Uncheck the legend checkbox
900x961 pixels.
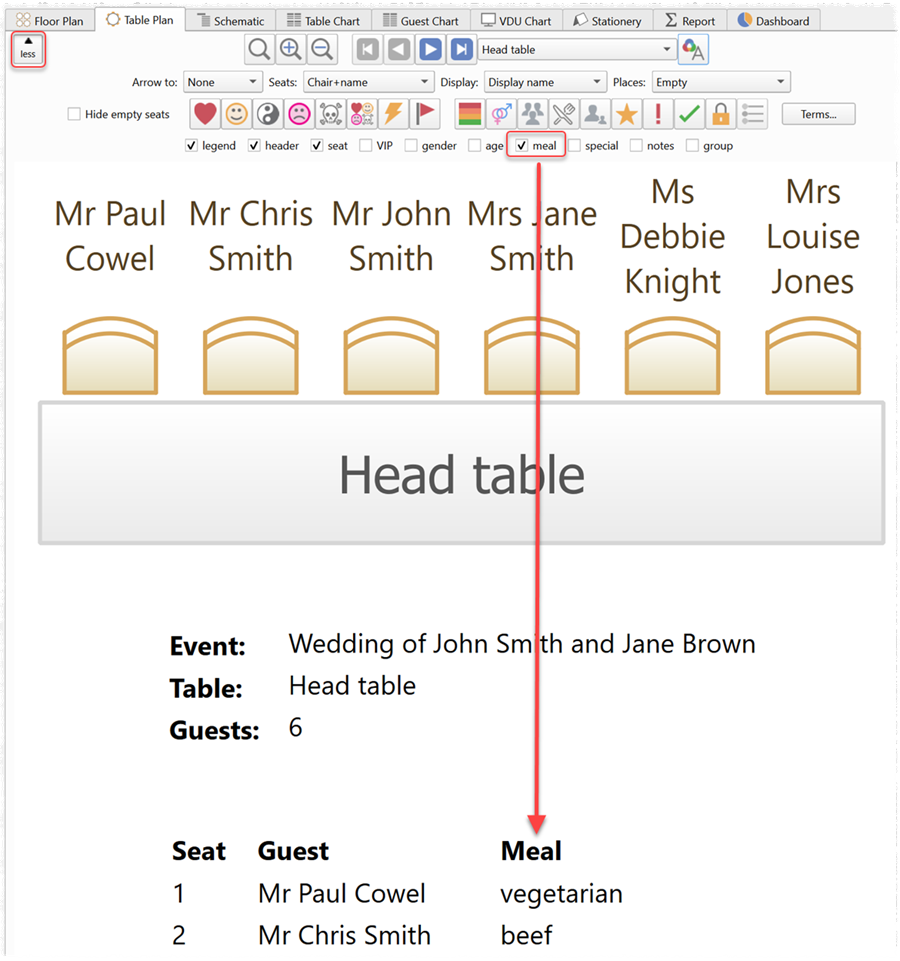coord(190,145)
